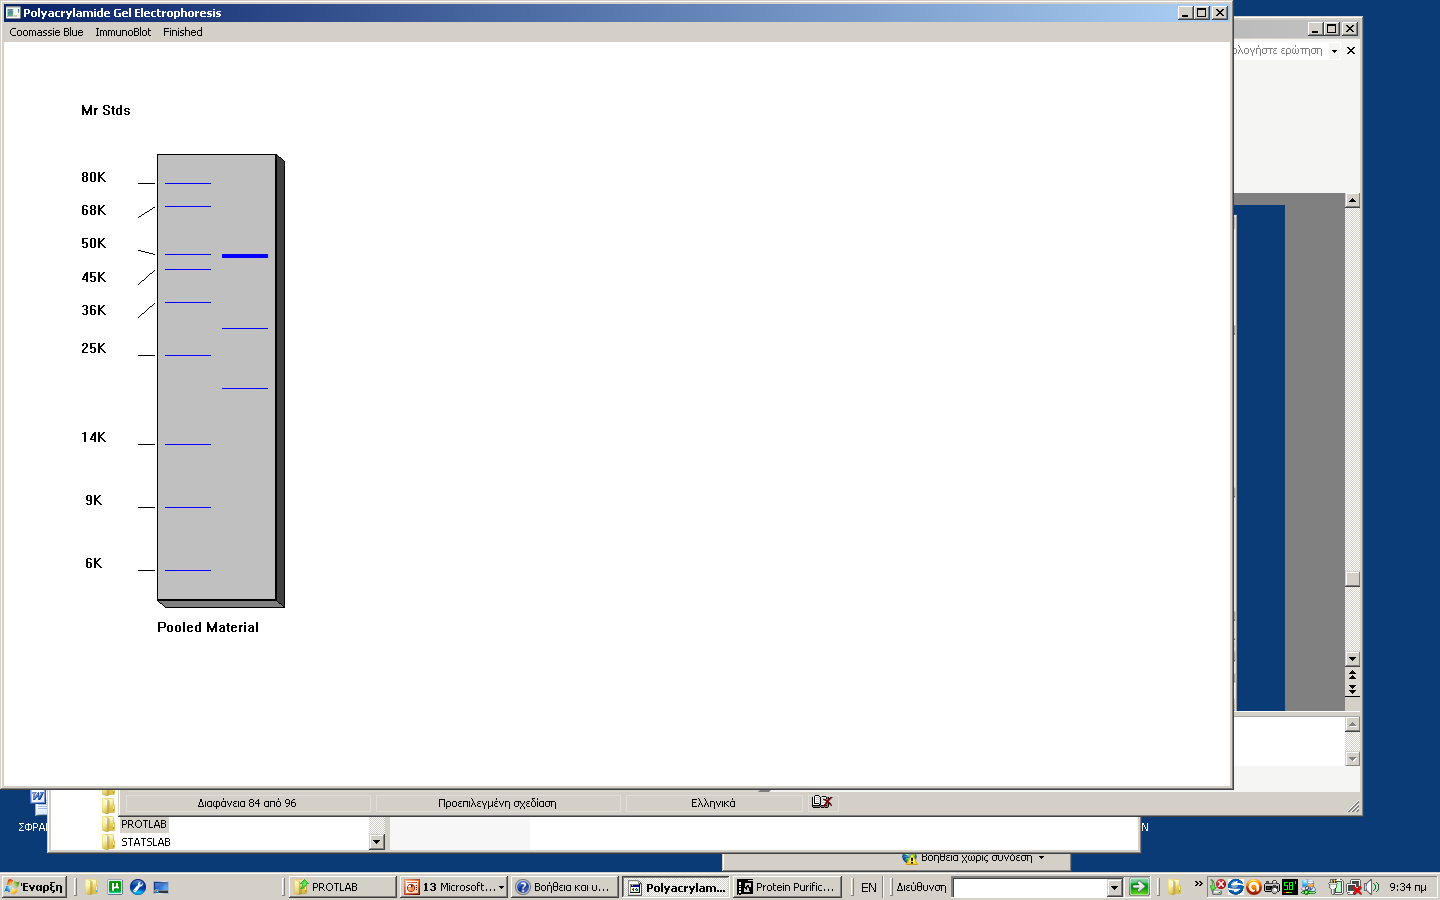The height and width of the screenshot is (900, 1440).
Task: Click the folder quick launch icon
Action: (91, 887)
